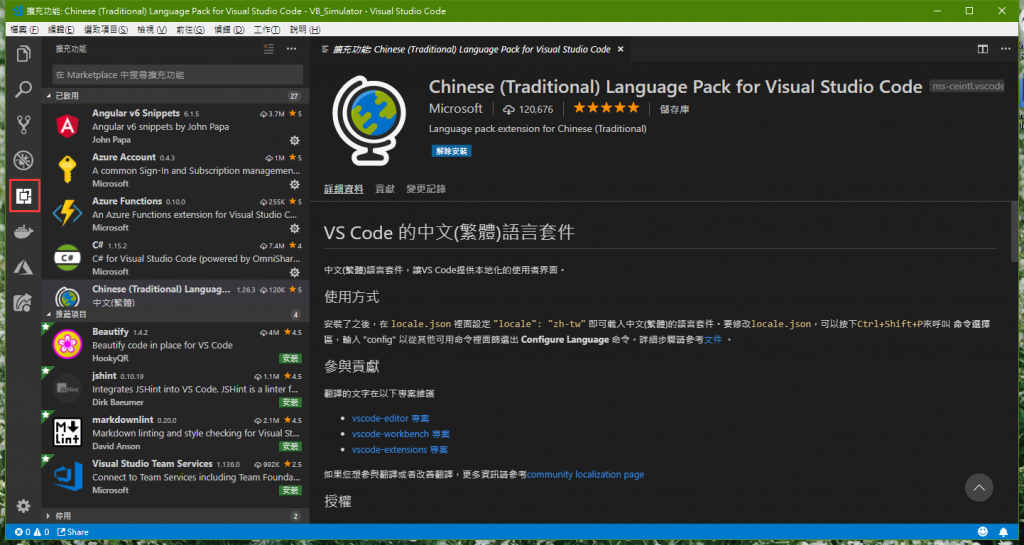This screenshot has width=1024, height=545.
Task: Click the gear icon for Azure Functions
Action: [295, 228]
